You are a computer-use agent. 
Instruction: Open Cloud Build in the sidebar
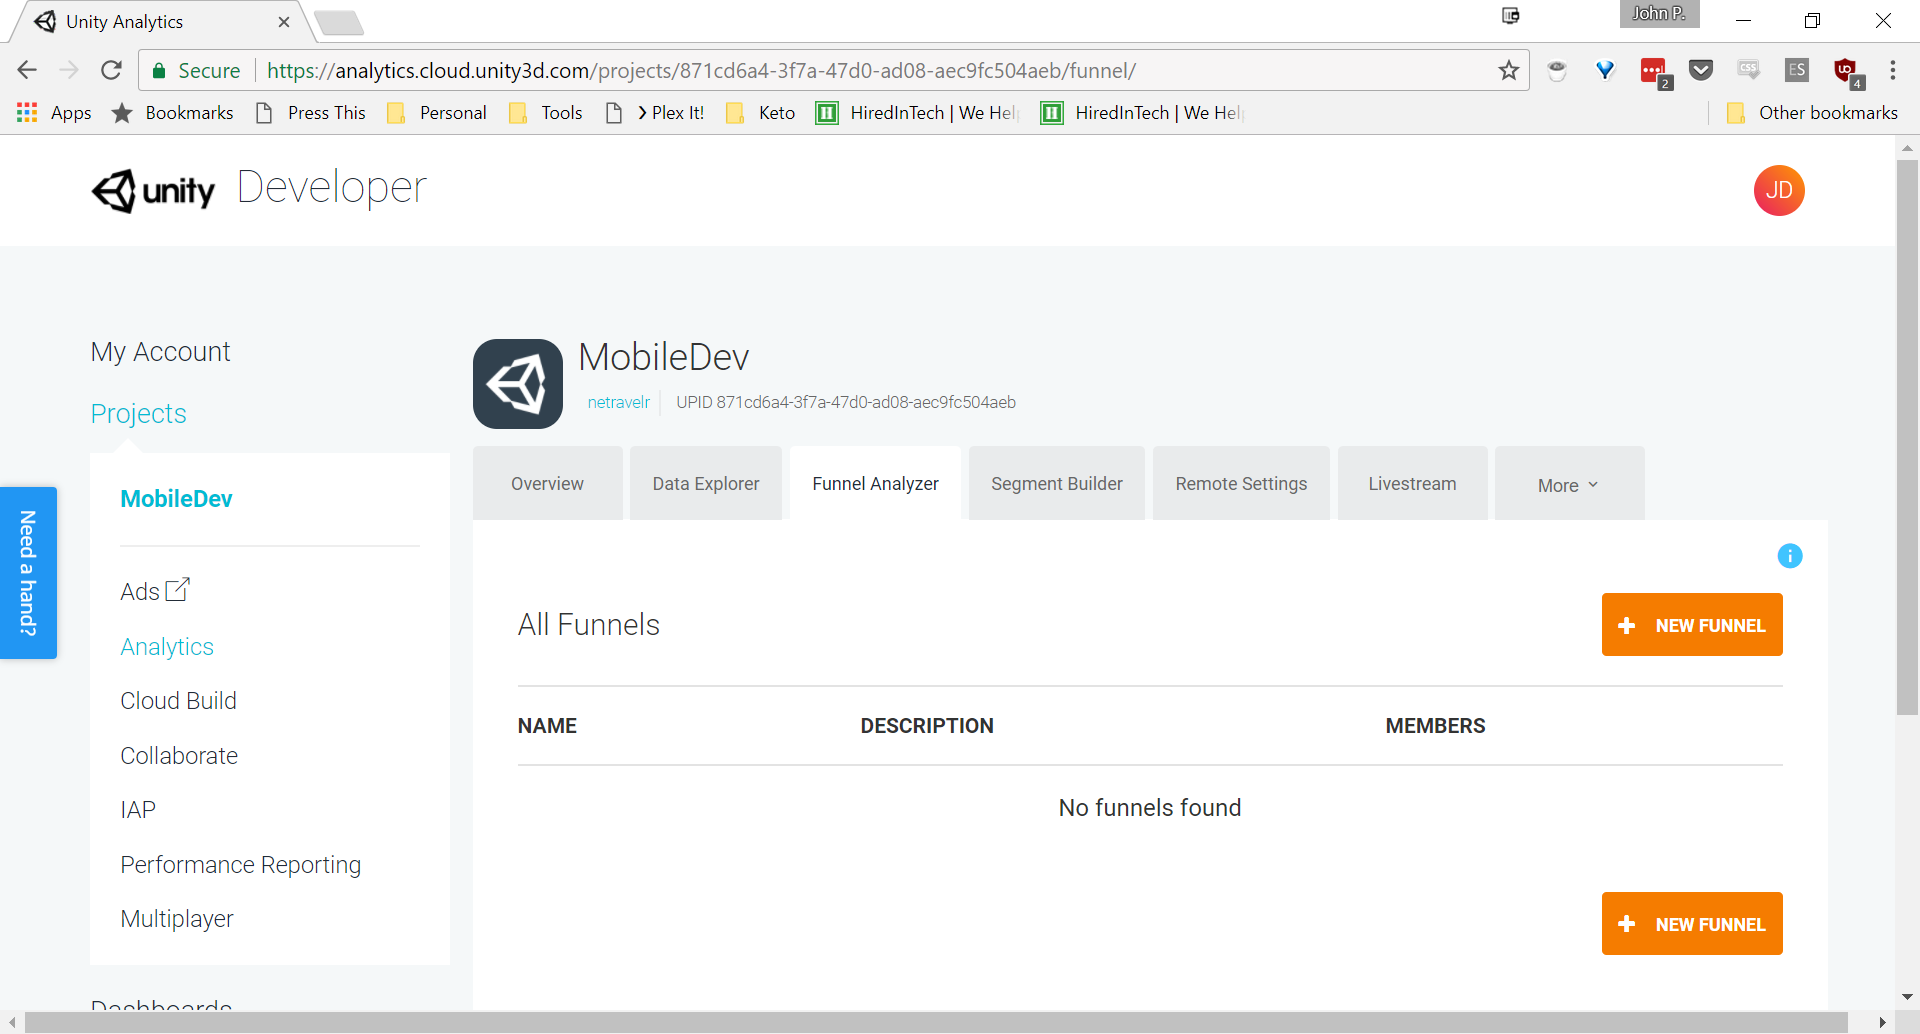click(x=178, y=701)
